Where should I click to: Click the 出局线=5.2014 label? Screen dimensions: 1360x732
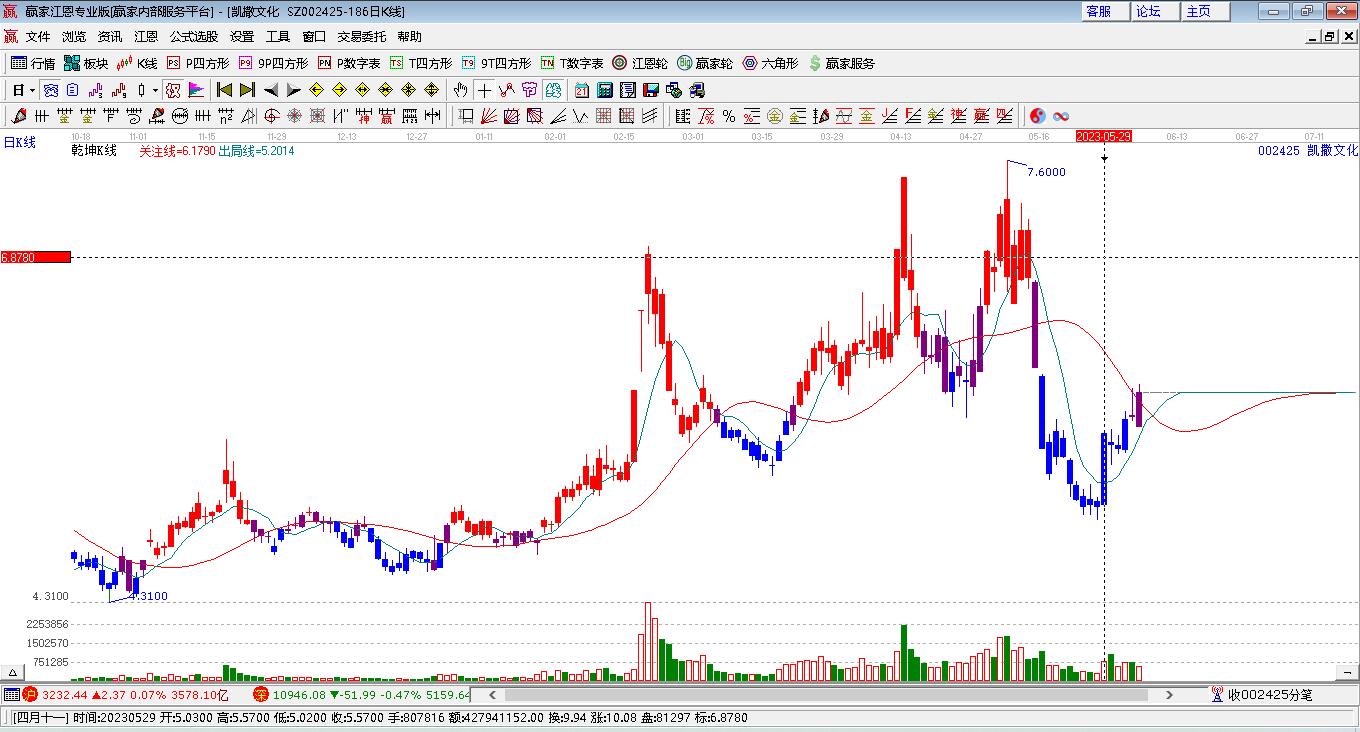[257, 151]
